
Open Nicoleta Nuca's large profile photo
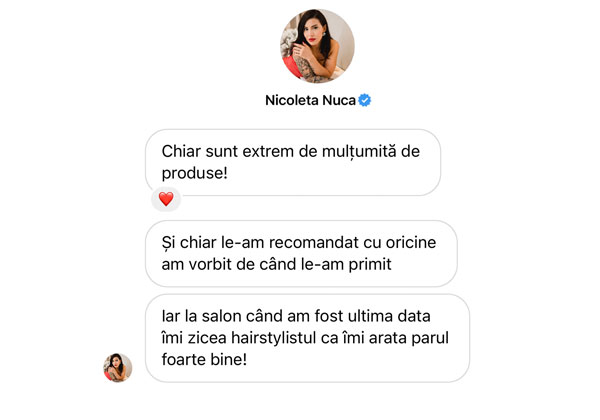click(317, 46)
